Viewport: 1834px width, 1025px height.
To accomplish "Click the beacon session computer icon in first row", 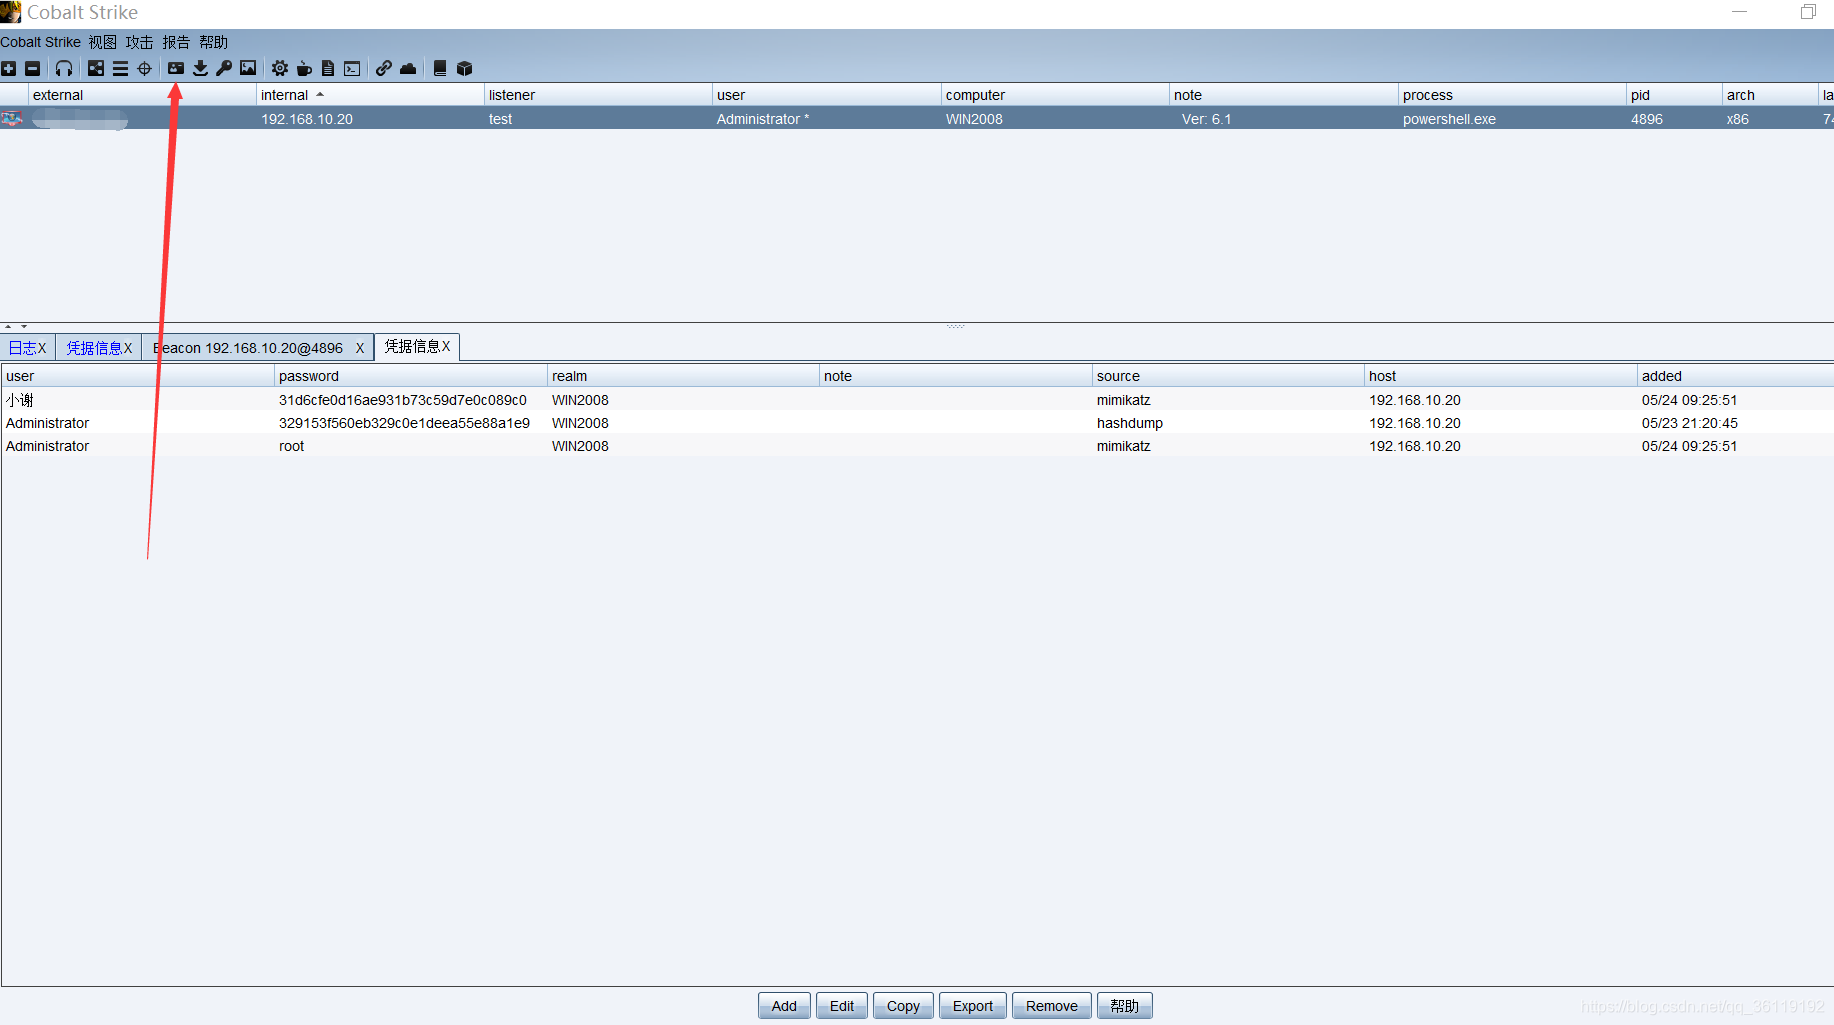I will pos(12,119).
